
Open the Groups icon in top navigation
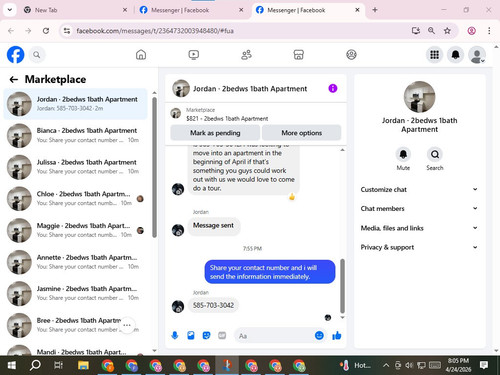click(x=351, y=55)
